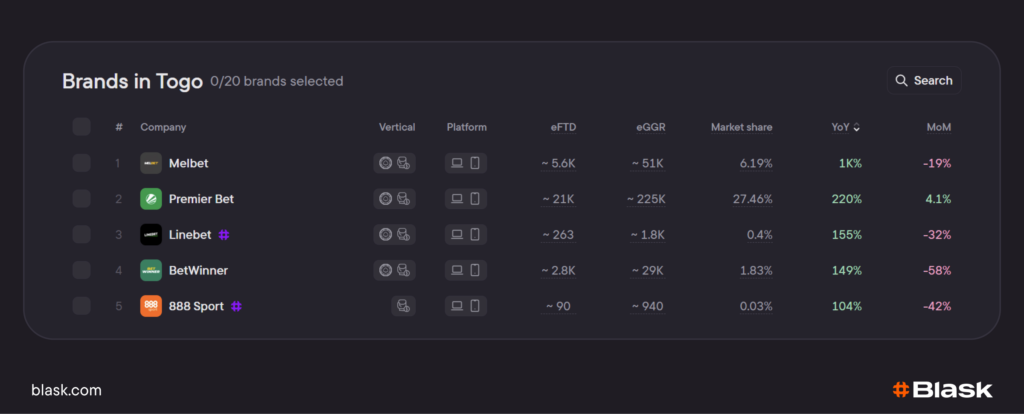Click the BetWinner logo icon
This screenshot has height=414, width=1024.
[x=151, y=270]
